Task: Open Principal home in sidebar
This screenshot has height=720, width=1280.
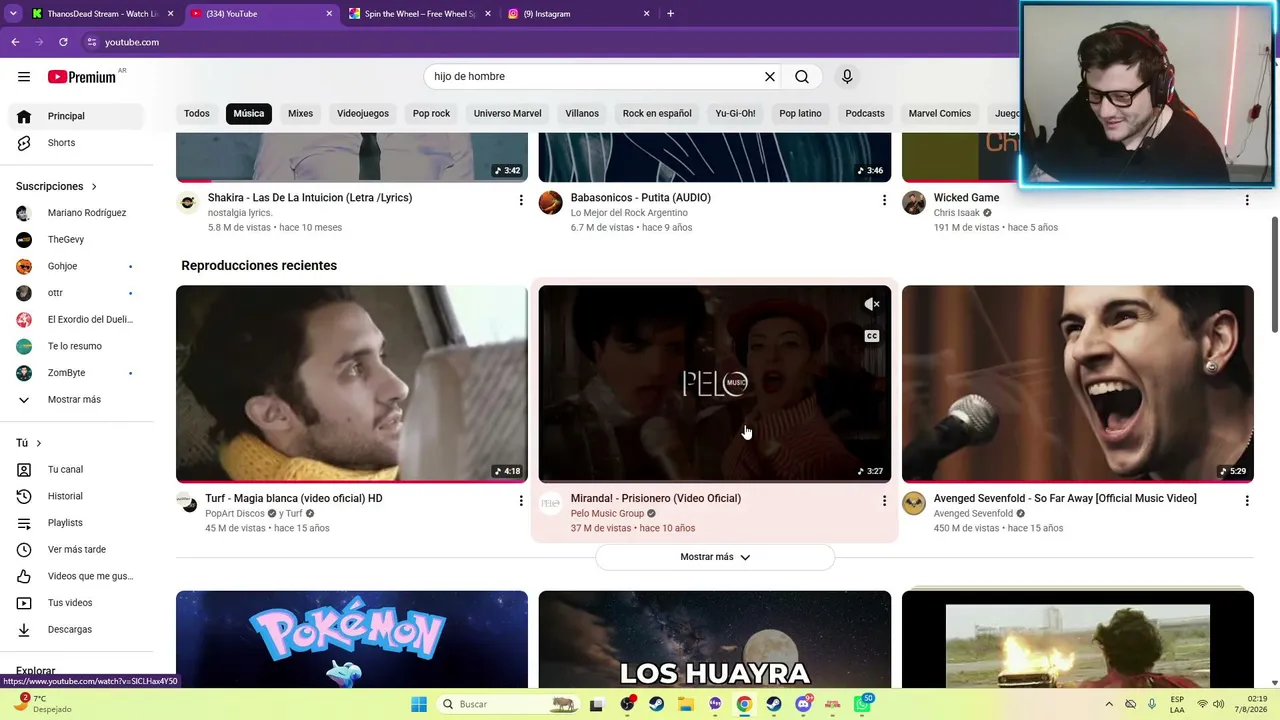Action: tap(78, 116)
